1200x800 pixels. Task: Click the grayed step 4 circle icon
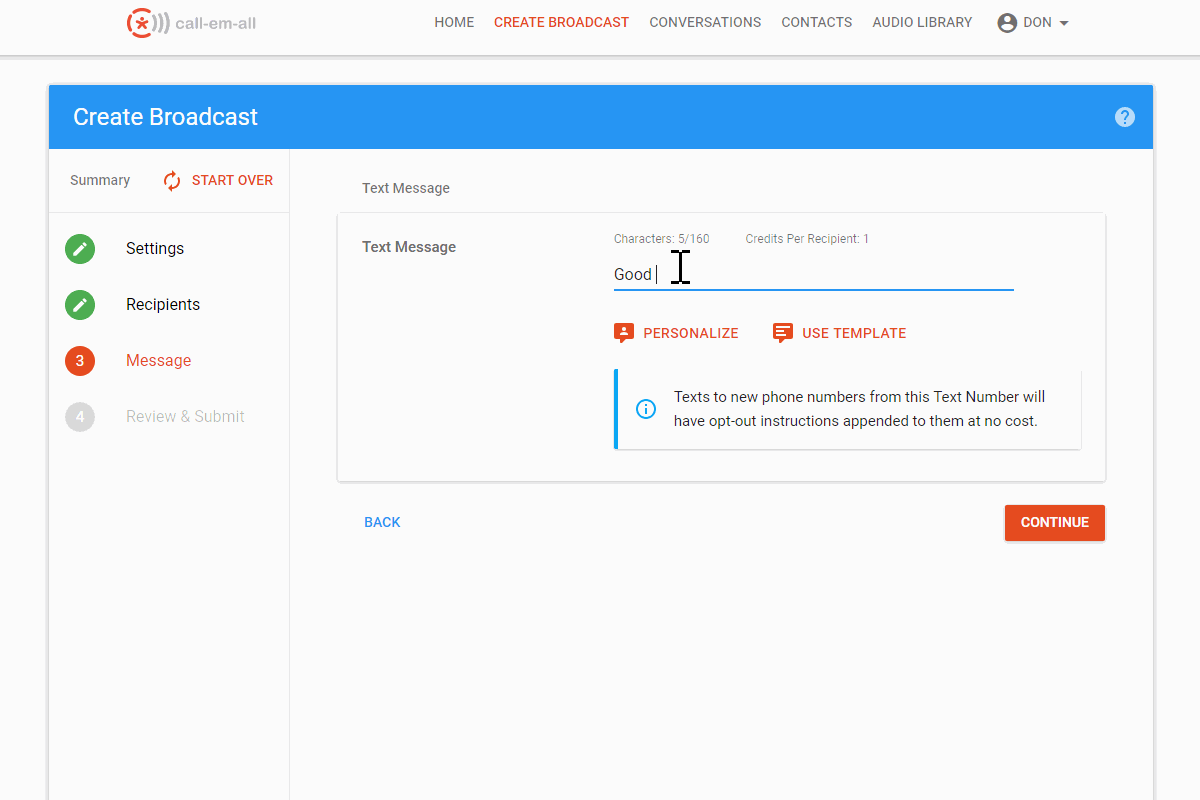click(x=80, y=416)
